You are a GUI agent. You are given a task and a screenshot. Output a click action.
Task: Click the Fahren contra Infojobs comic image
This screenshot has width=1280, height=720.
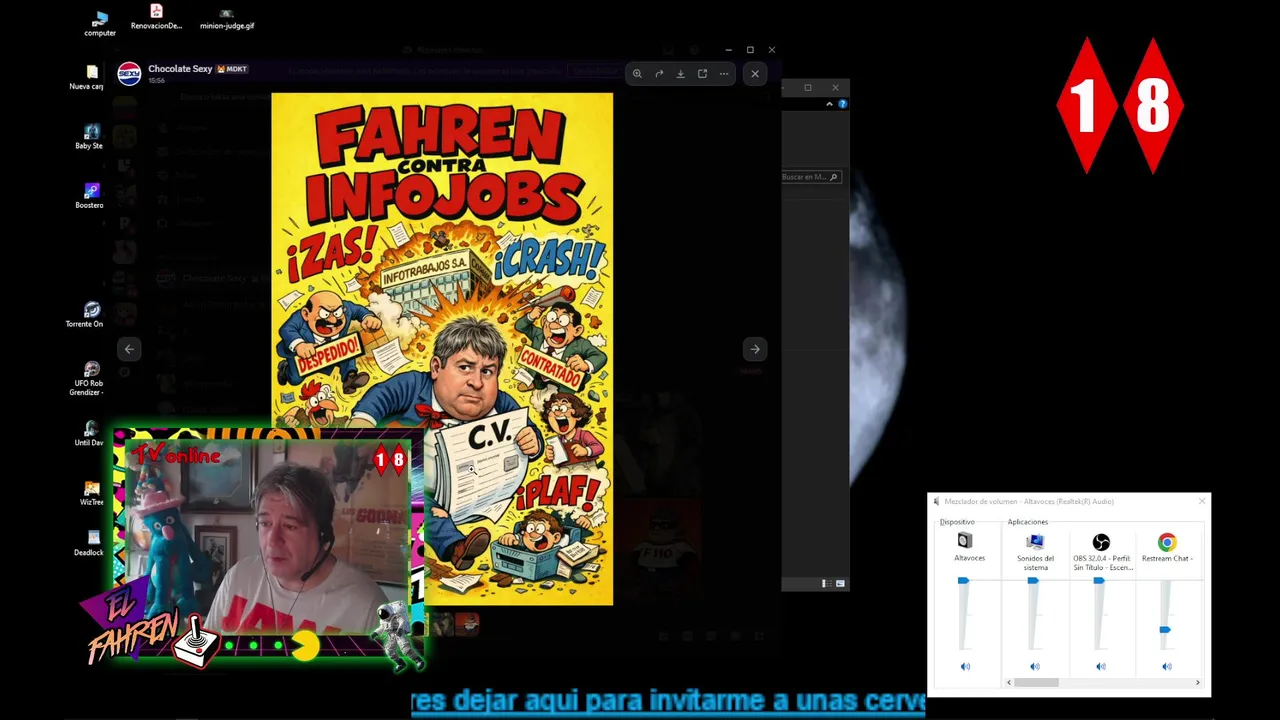[x=442, y=349]
